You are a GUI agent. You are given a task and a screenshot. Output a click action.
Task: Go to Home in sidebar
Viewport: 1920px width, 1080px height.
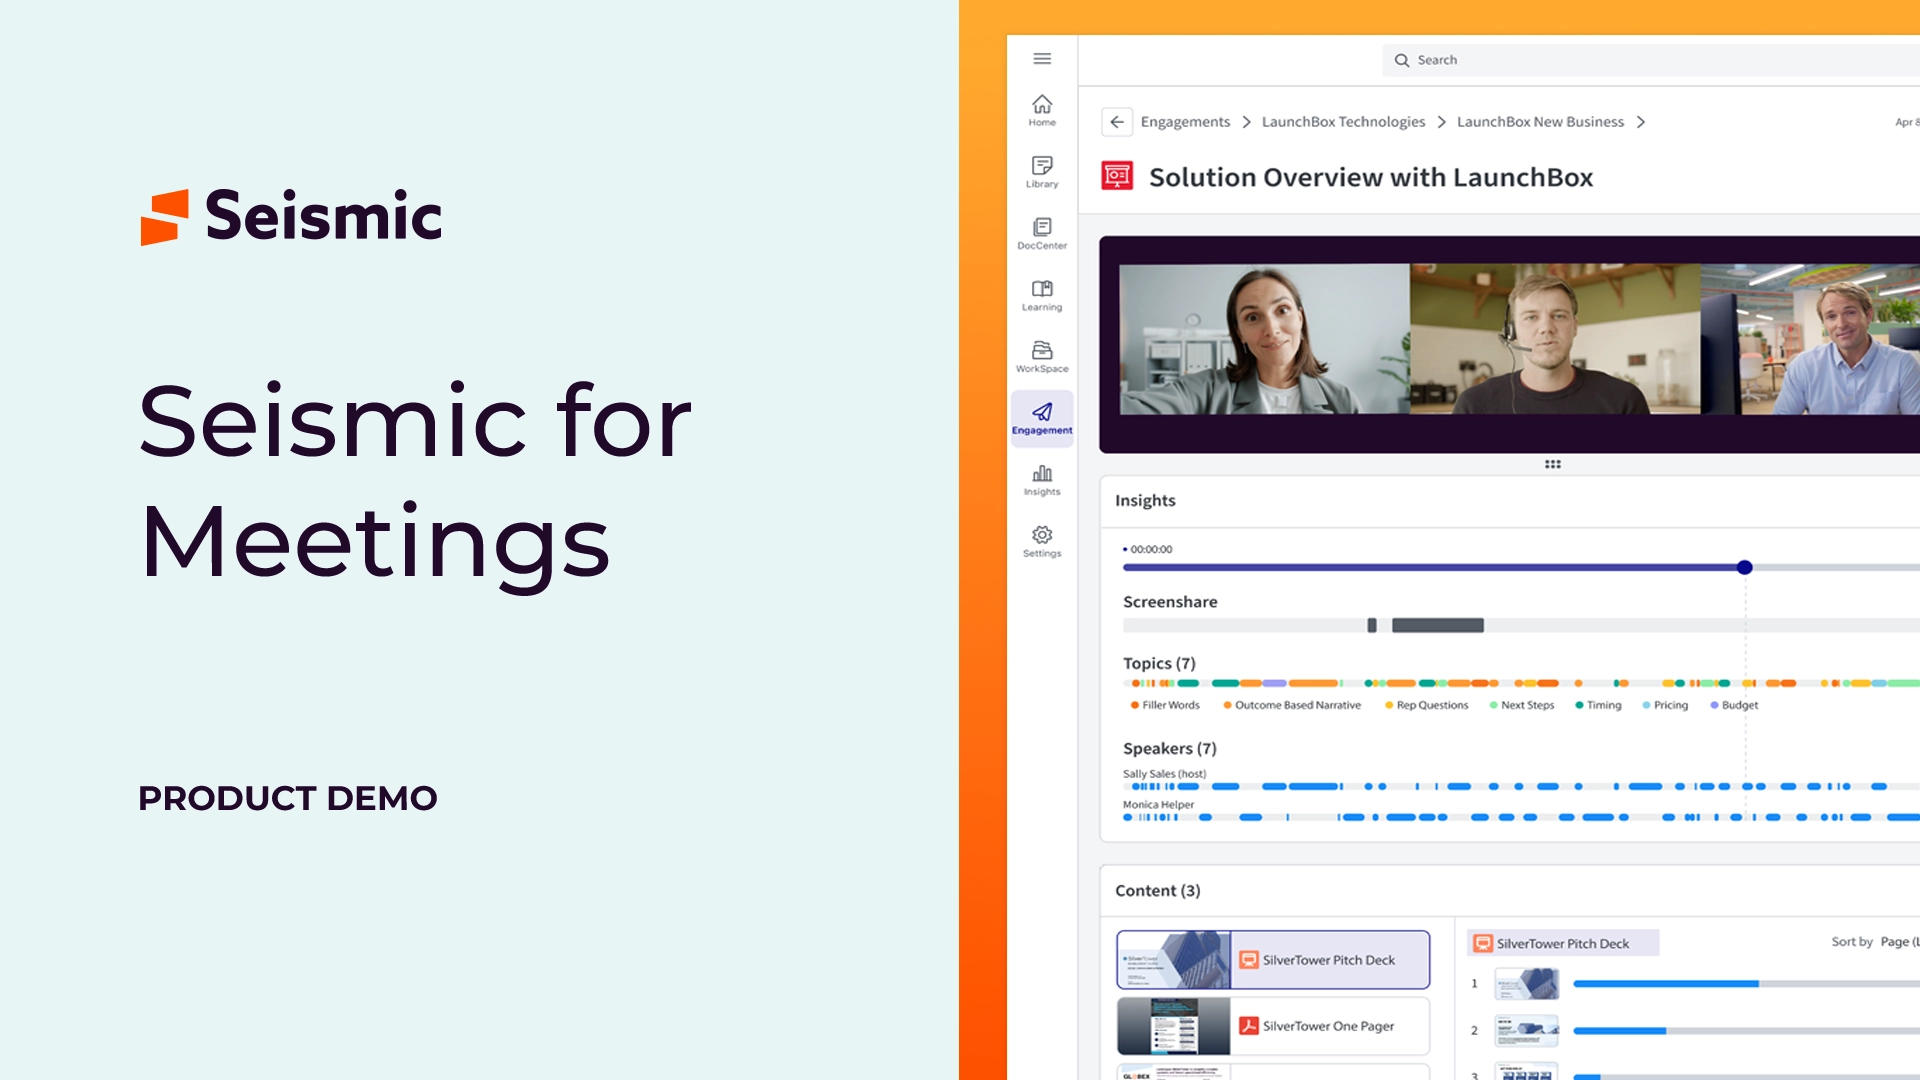[1042, 110]
